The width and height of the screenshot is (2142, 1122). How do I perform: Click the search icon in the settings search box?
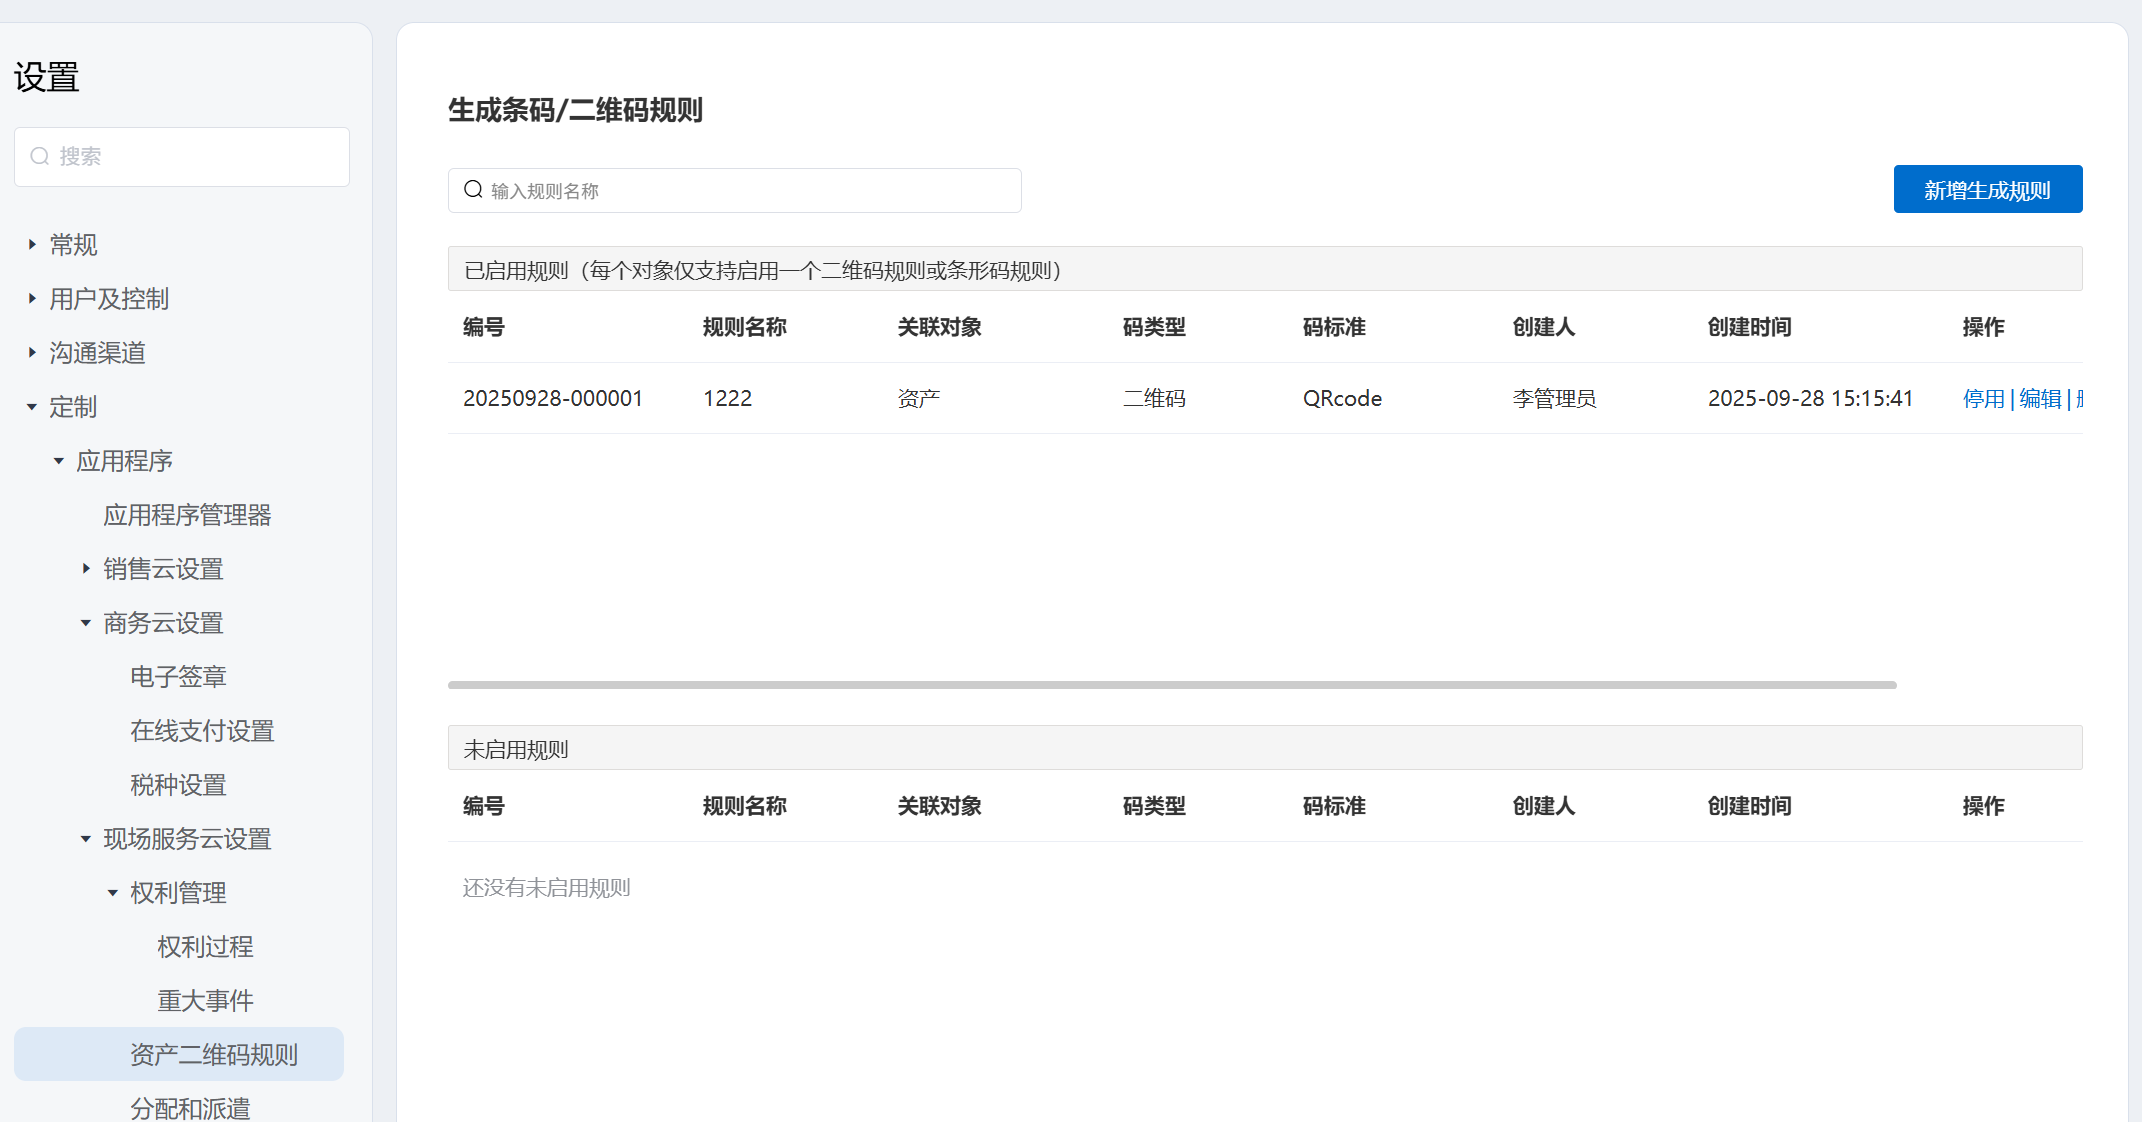tap(40, 156)
